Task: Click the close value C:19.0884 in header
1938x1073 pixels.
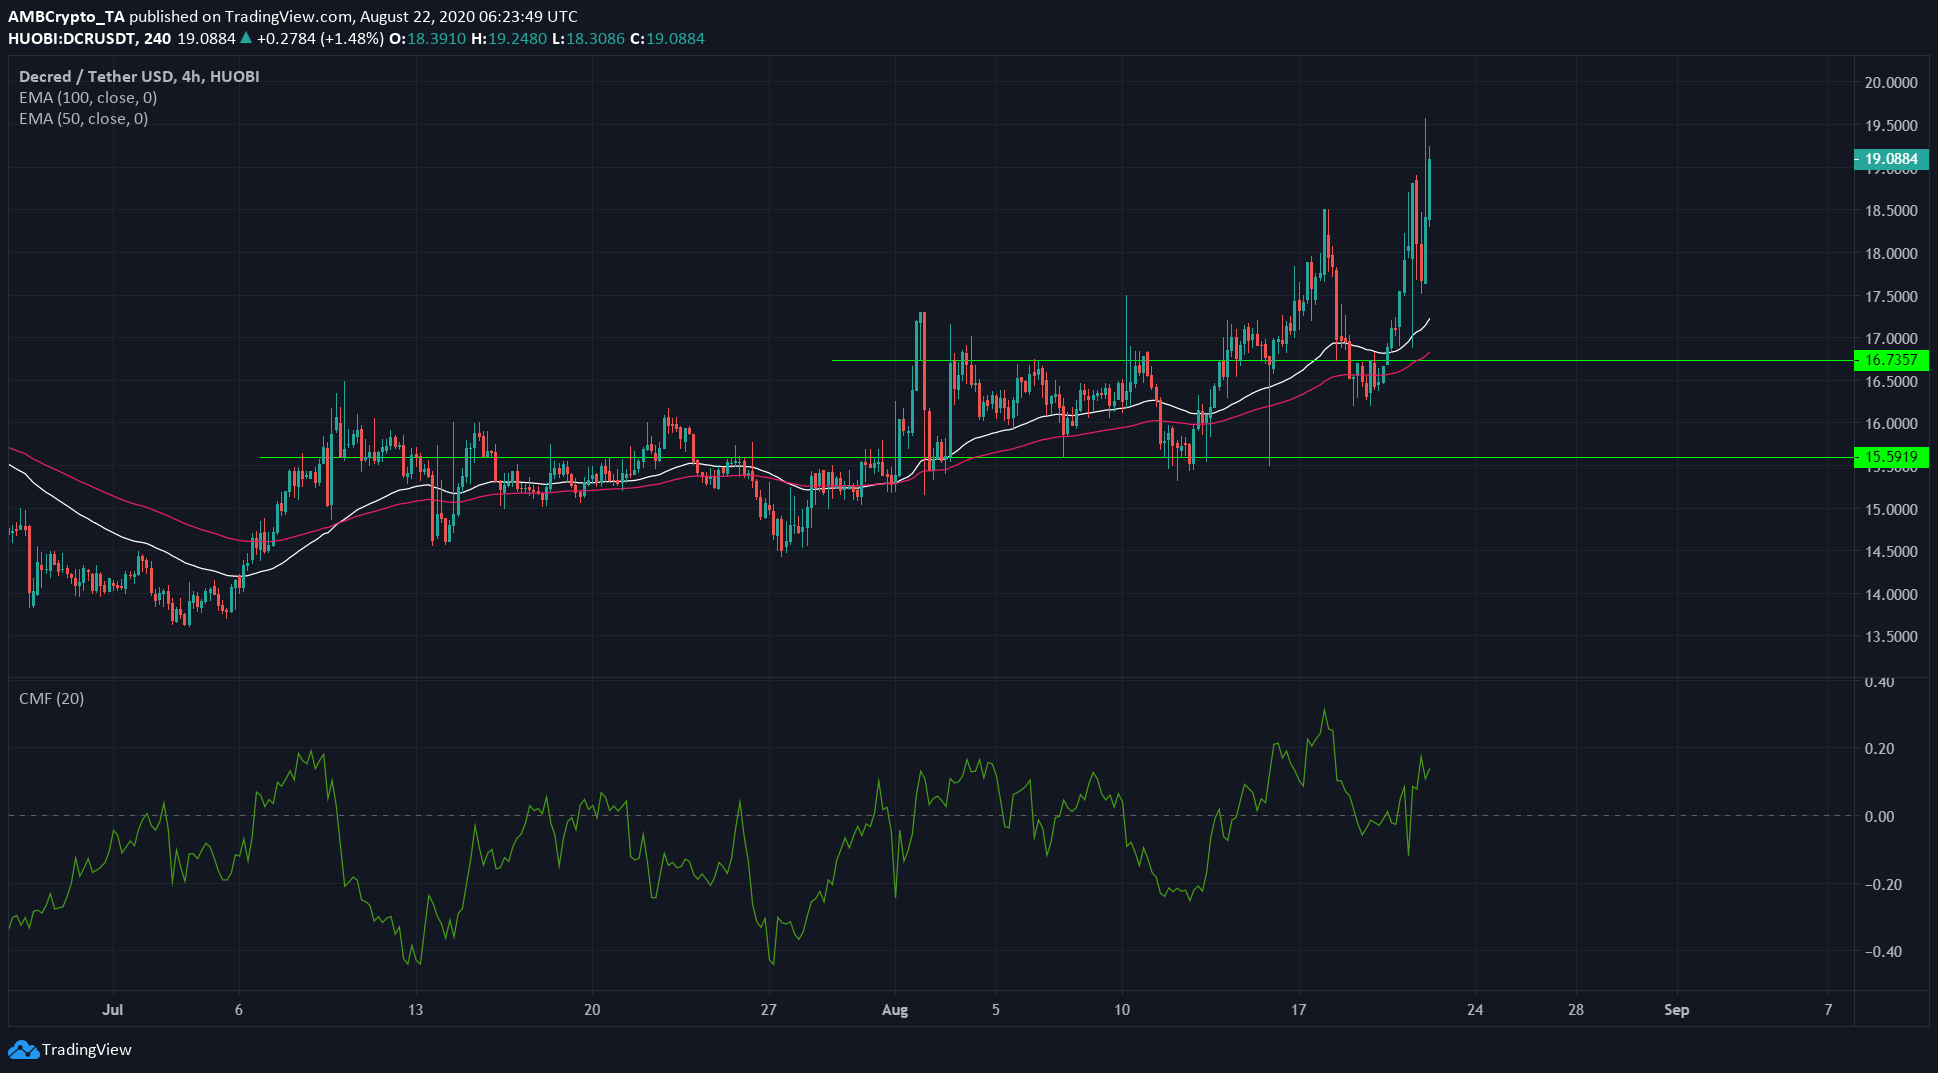Action: (667, 39)
